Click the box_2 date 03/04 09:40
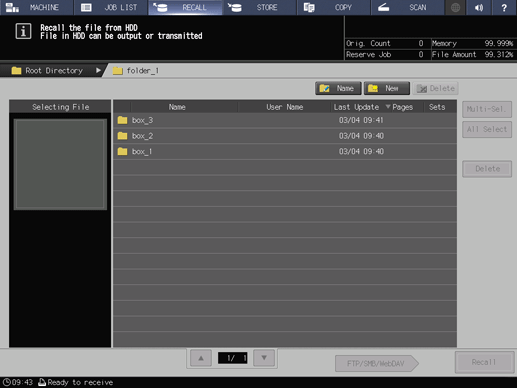This screenshot has height=388, width=517. (361, 136)
